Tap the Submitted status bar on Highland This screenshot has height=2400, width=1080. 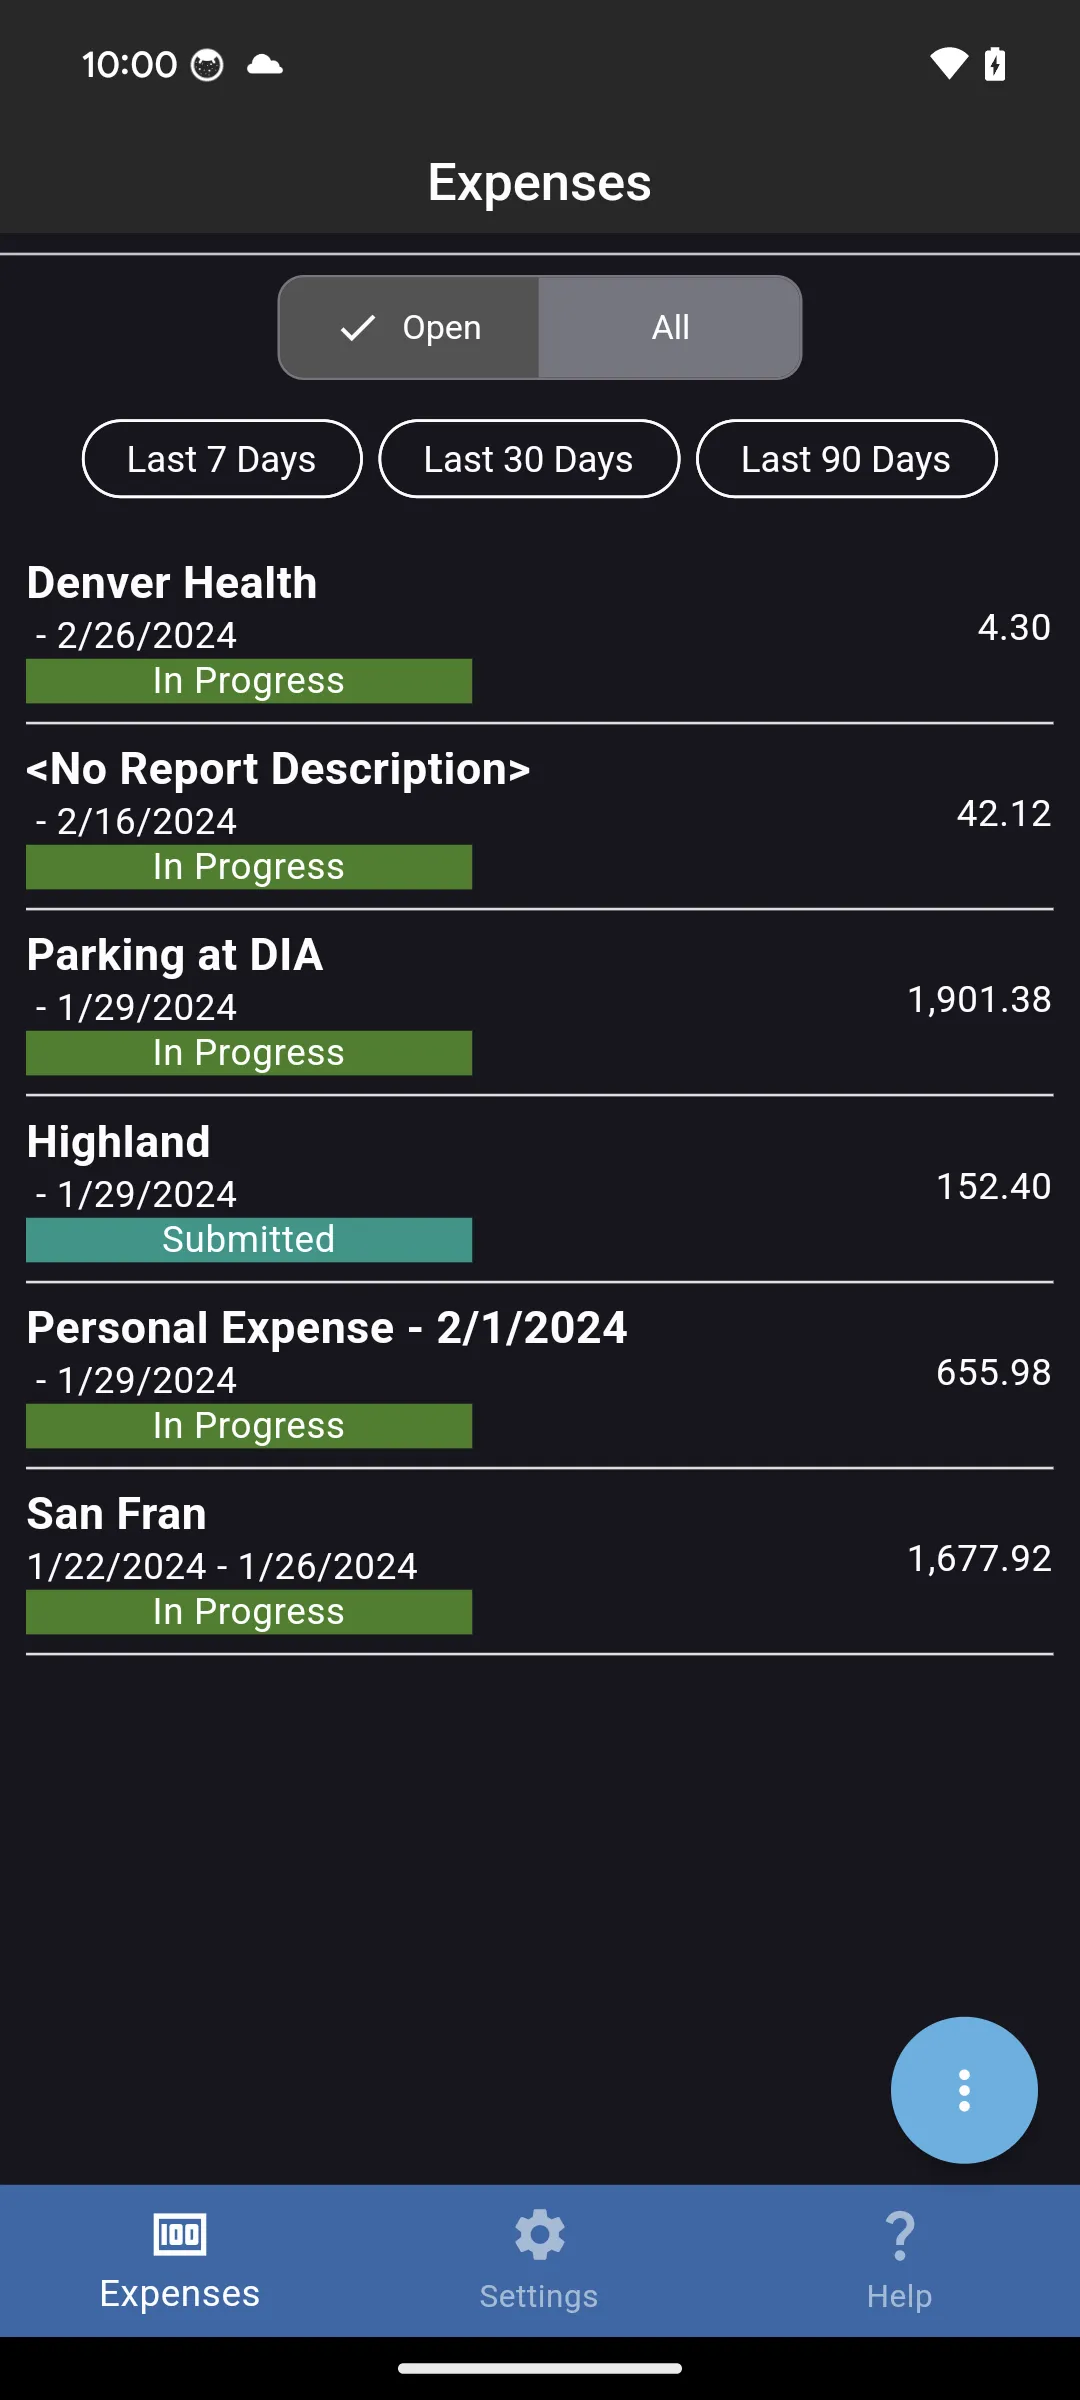pos(249,1240)
